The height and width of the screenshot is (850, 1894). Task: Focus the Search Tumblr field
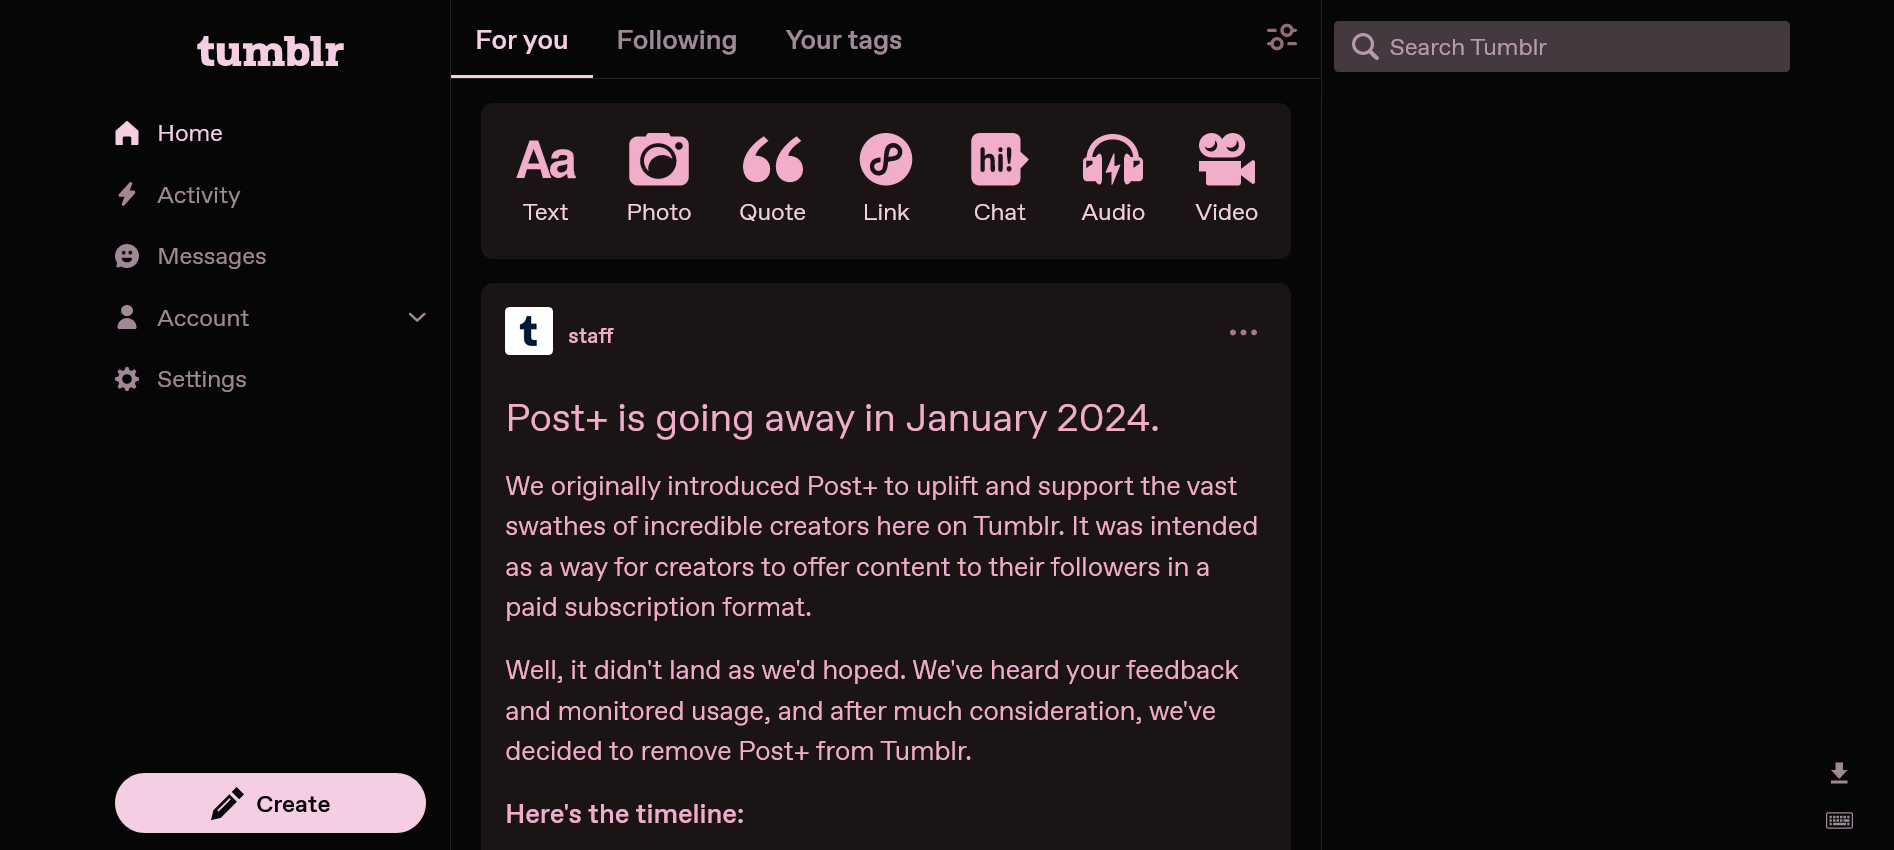pyautogui.click(x=1561, y=47)
